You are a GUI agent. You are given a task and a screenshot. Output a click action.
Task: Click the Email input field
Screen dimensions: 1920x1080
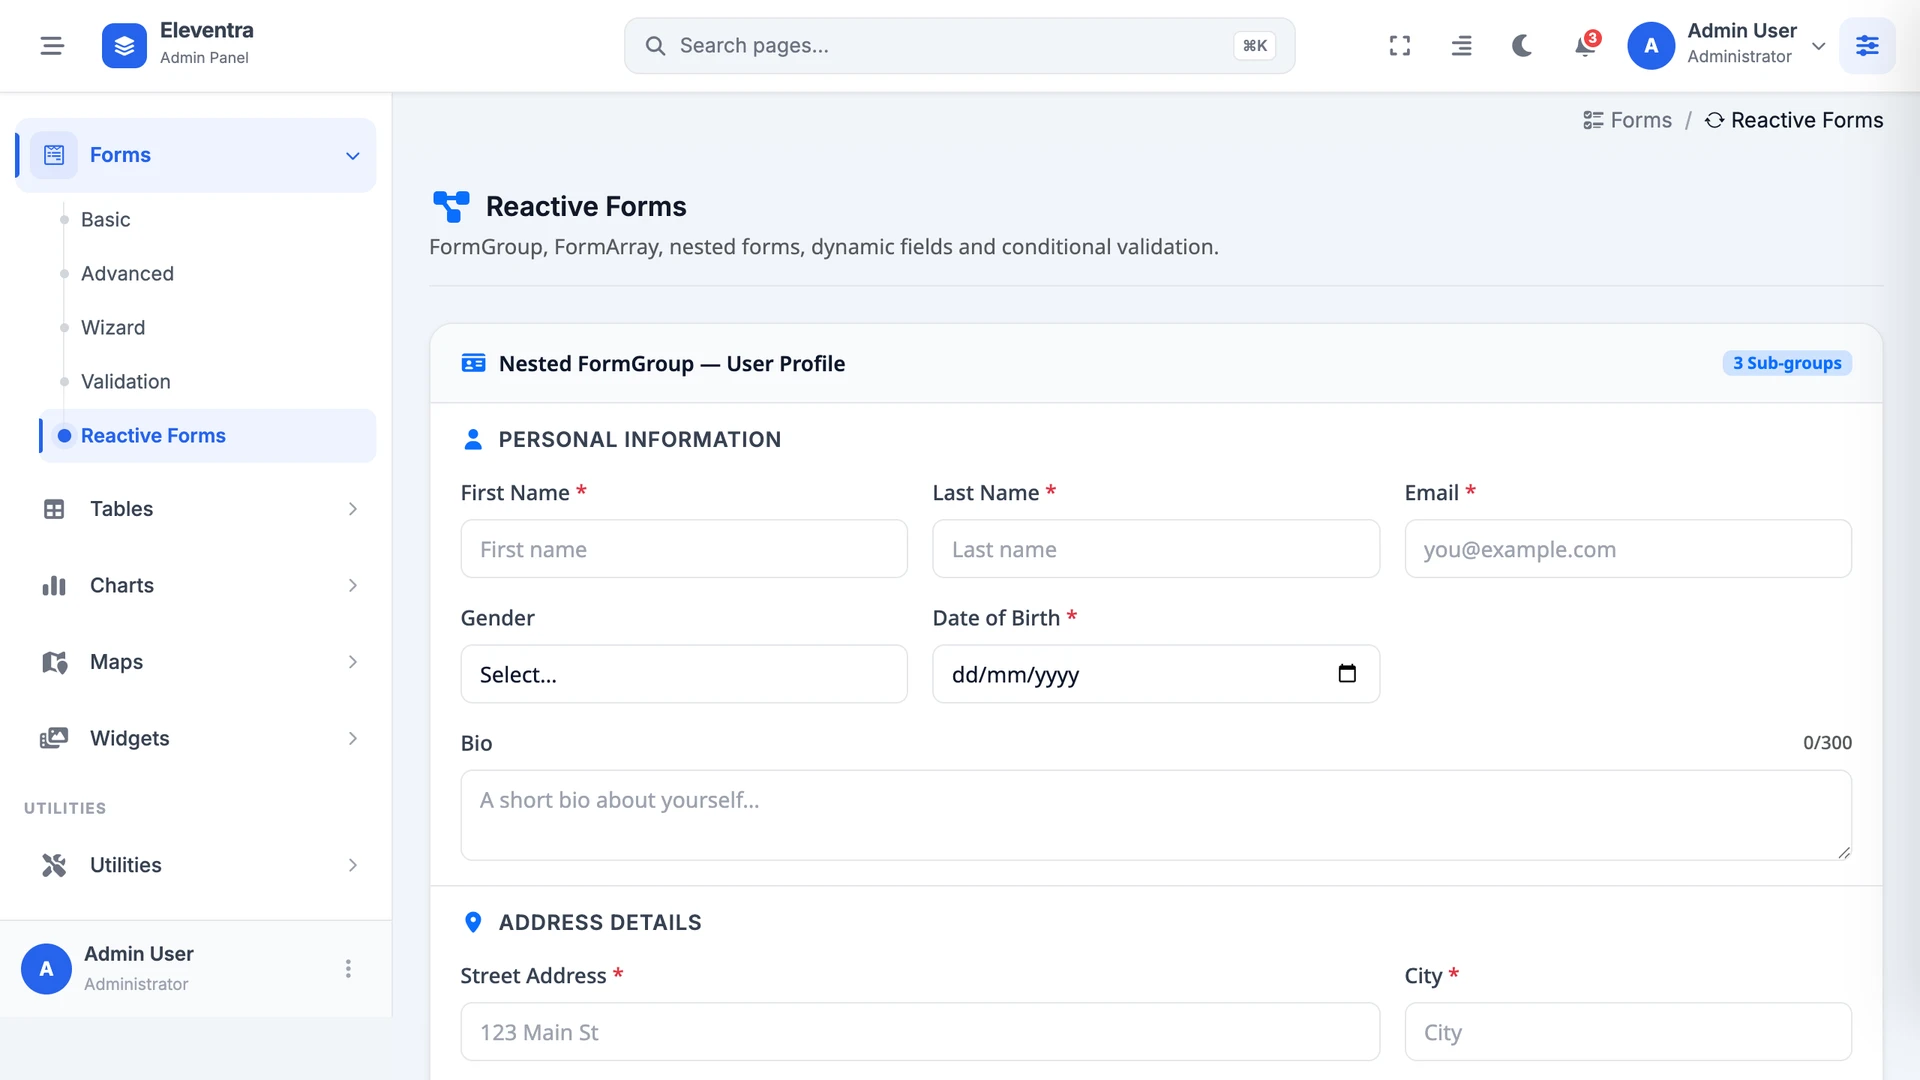click(1628, 549)
